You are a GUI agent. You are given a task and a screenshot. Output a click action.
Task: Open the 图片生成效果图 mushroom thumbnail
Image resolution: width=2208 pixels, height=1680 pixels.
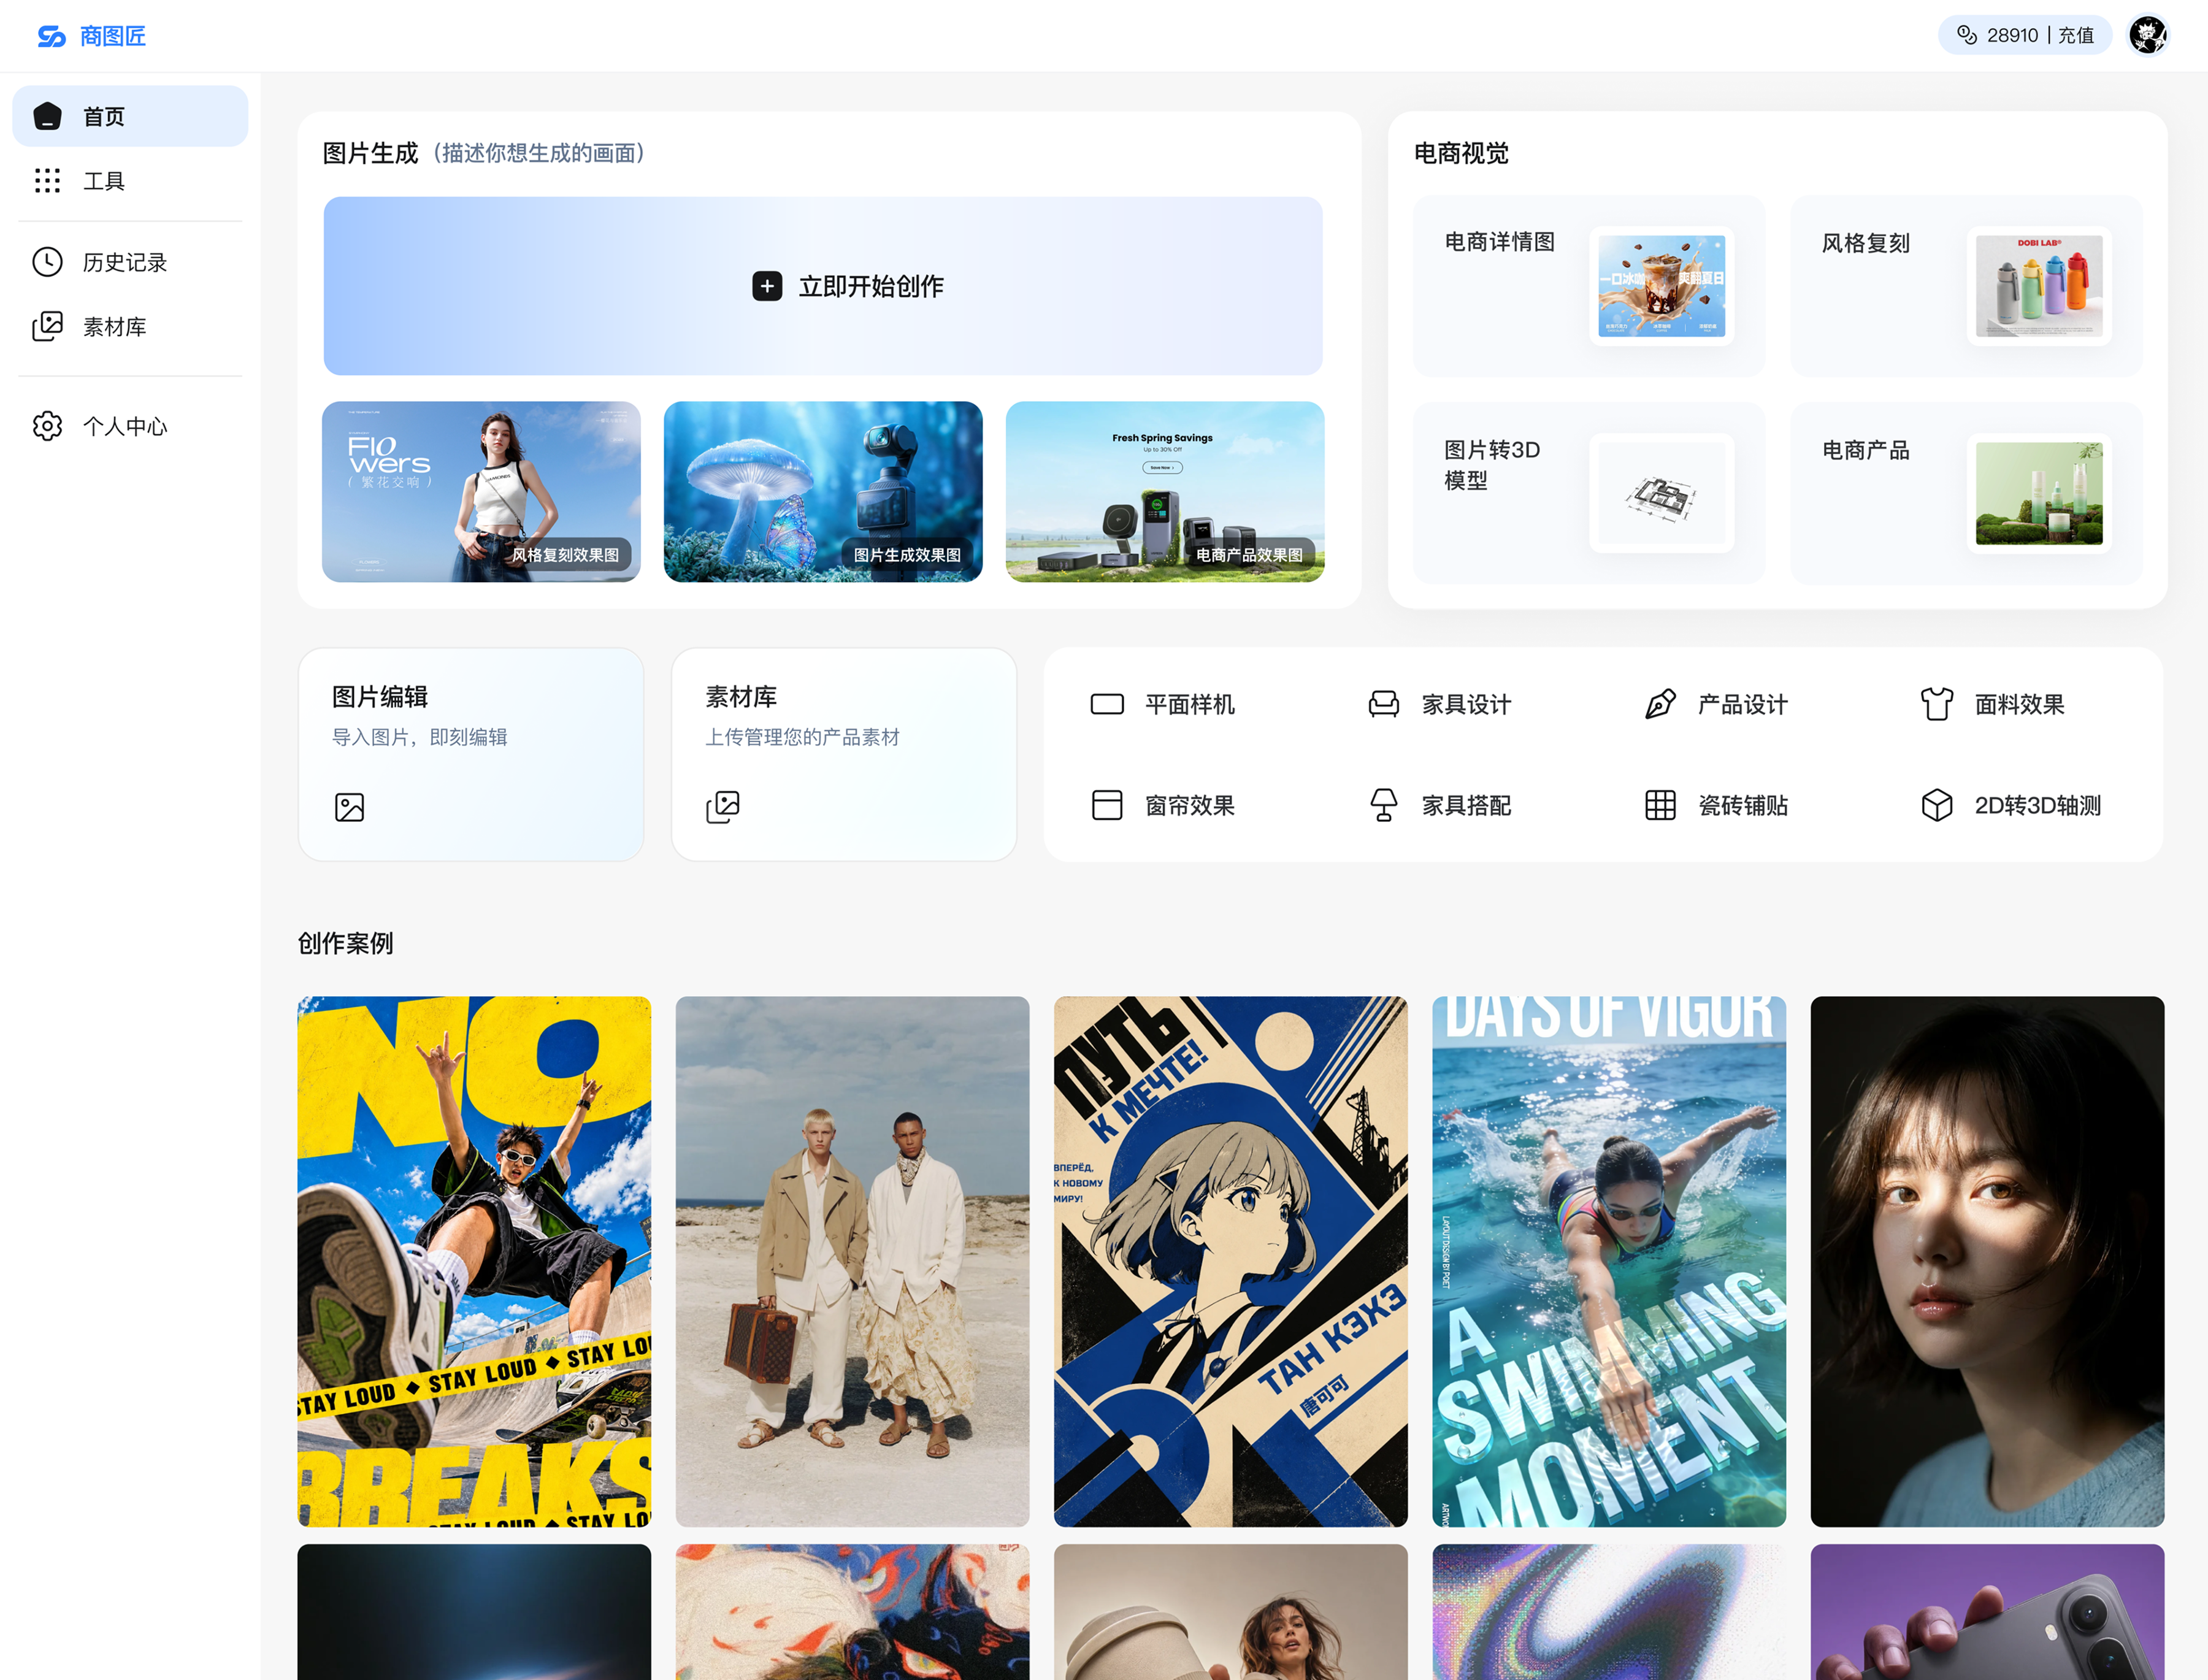823,491
